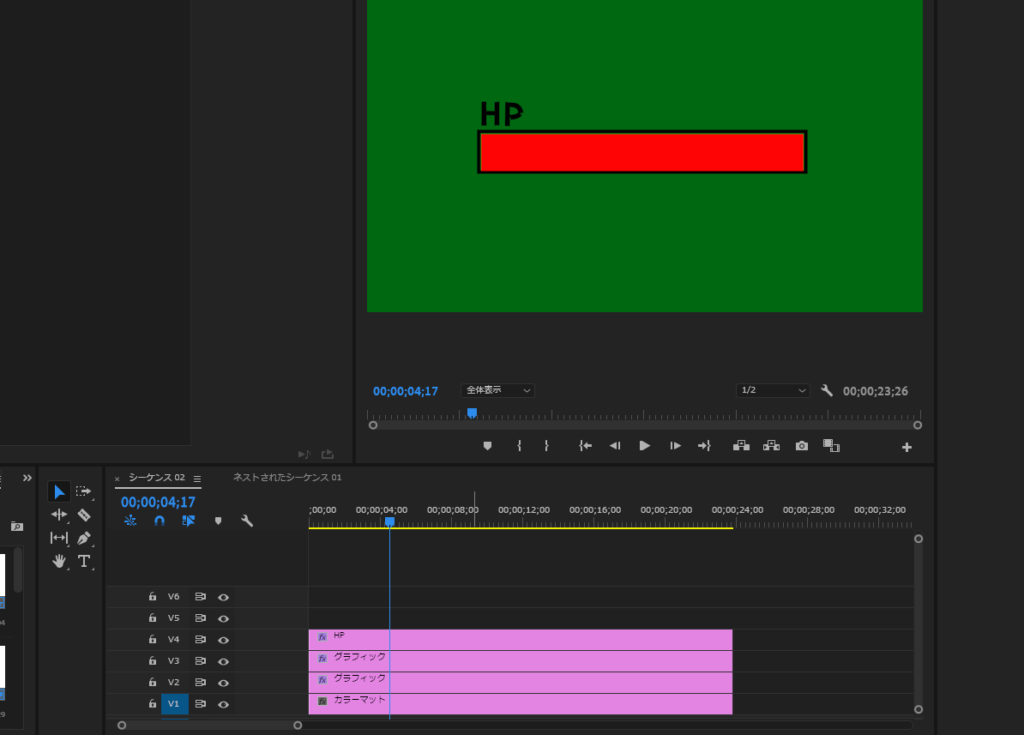Activate the Track Select Forward tool
Screen dimensions: 1024x735
pyautogui.click(x=84, y=491)
